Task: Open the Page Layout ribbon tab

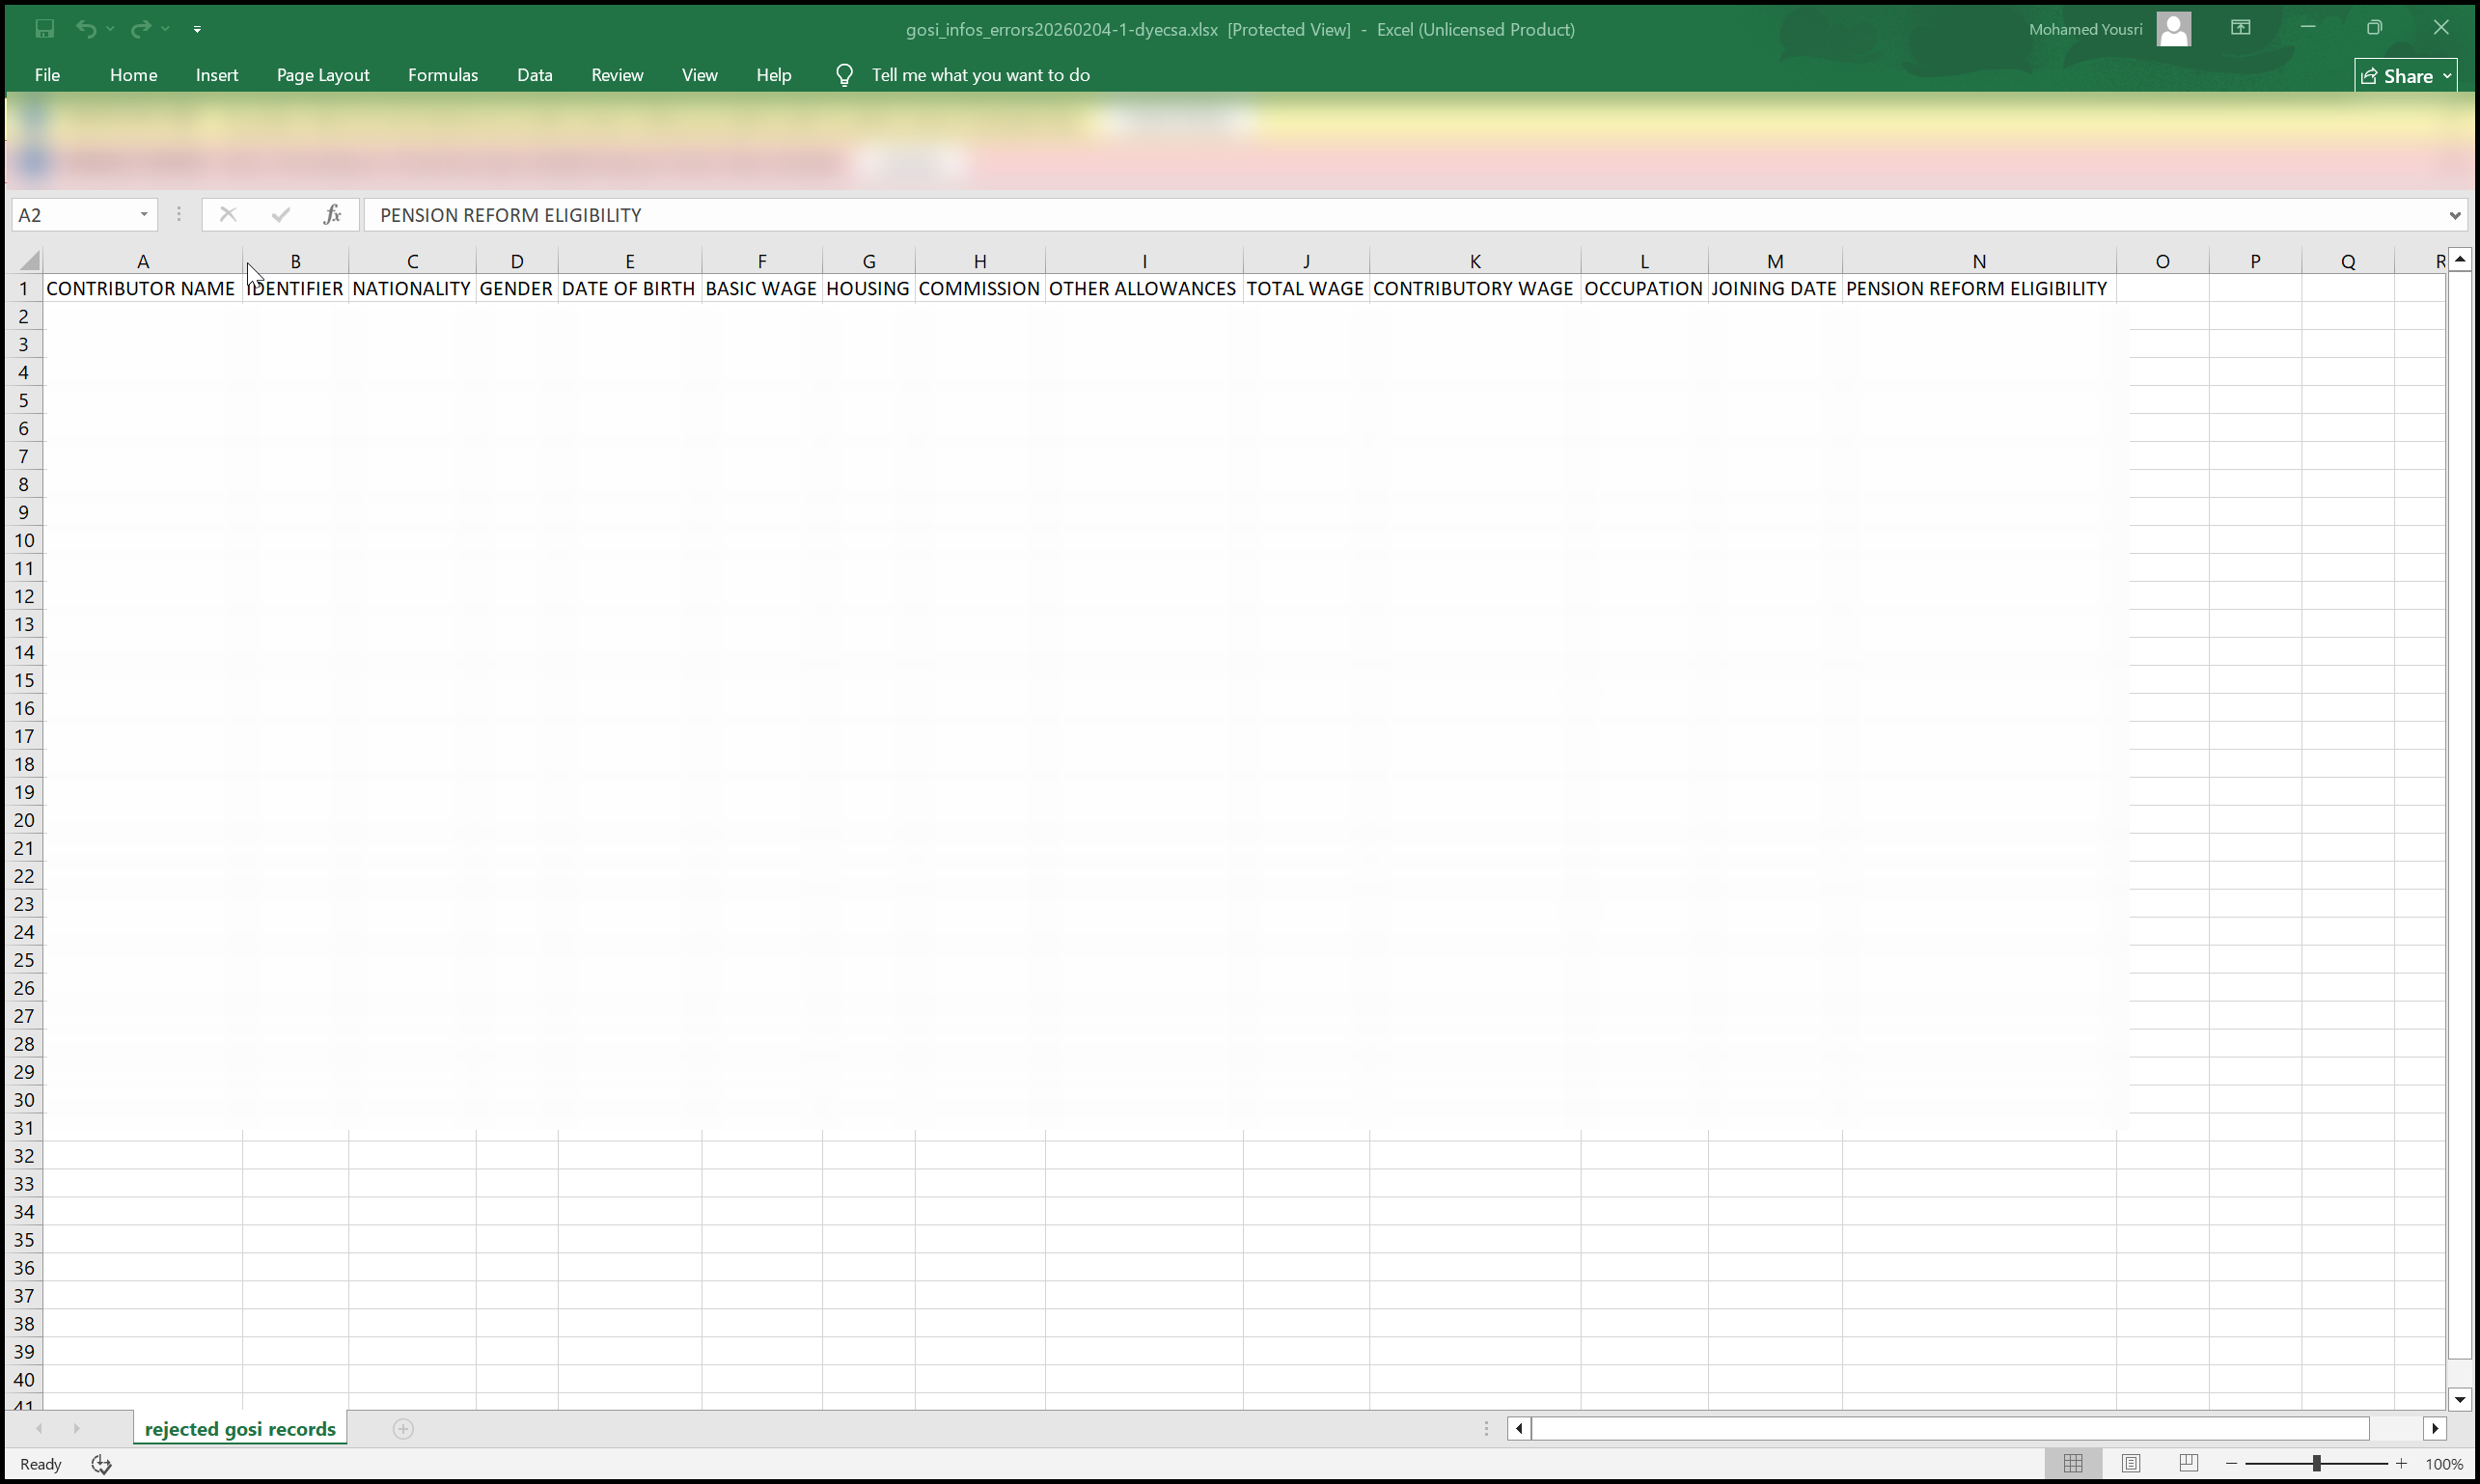Action: point(322,75)
